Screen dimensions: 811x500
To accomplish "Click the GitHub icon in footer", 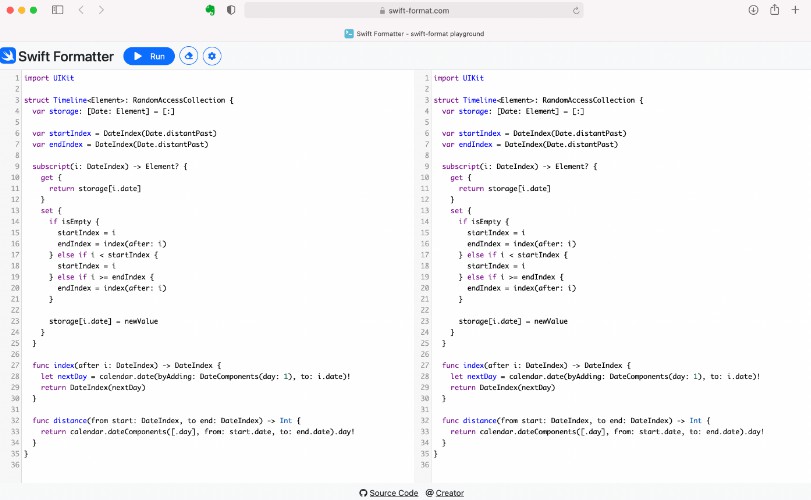I will pos(363,493).
